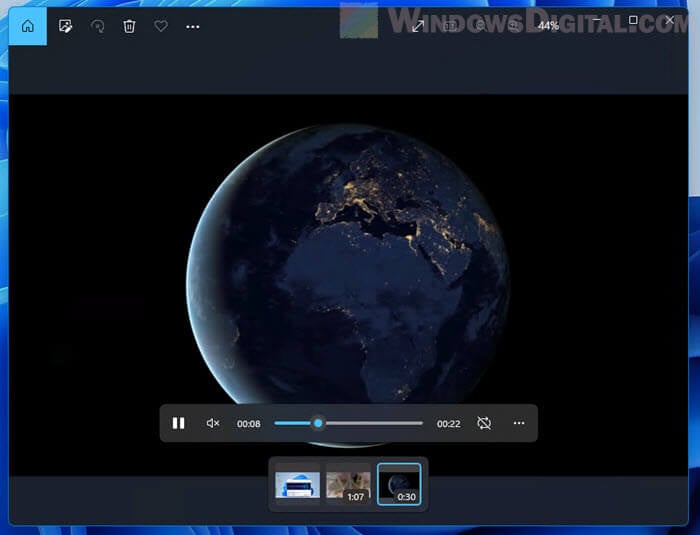Go to Photos home view
This screenshot has width=700, height=535.
[x=28, y=26]
